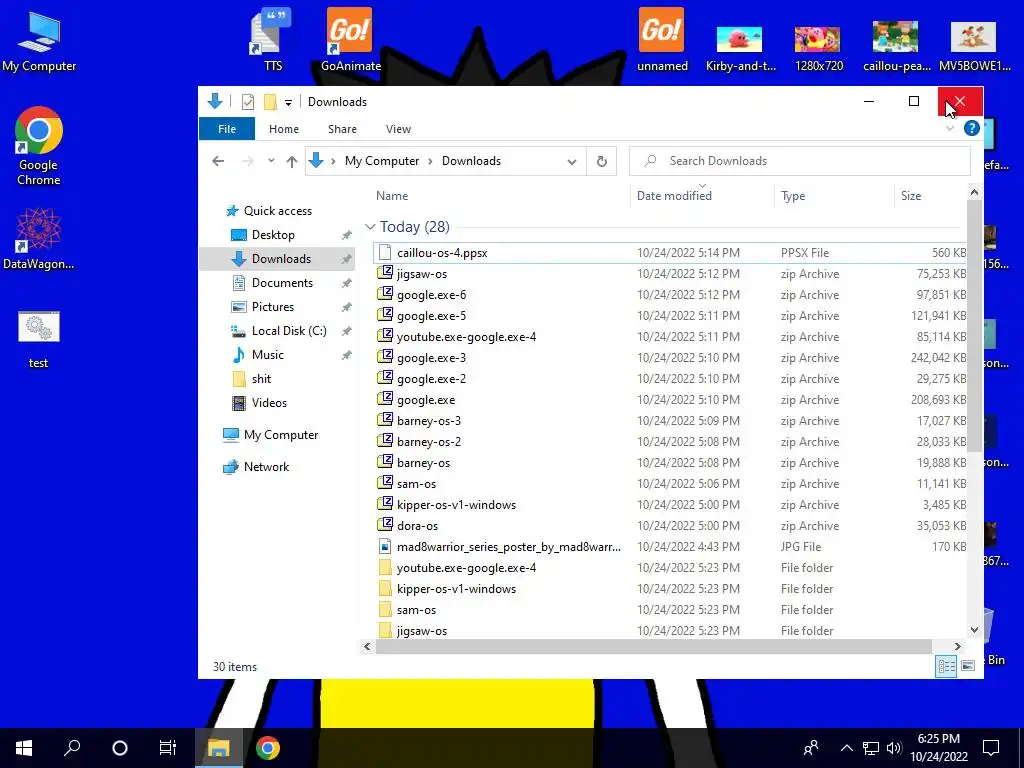Click the Search Downloads field
1024x768 pixels.
(x=799, y=161)
